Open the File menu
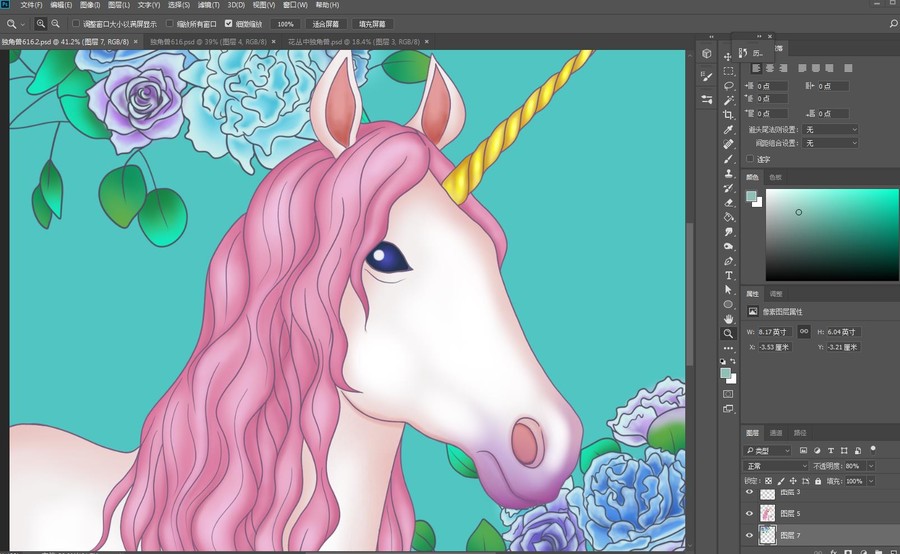This screenshot has height=554, width=900. pos(31,5)
